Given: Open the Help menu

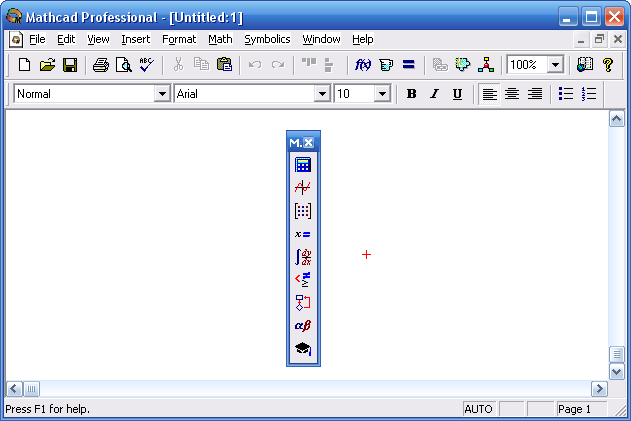Looking at the screenshot, I should (x=363, y=39).
